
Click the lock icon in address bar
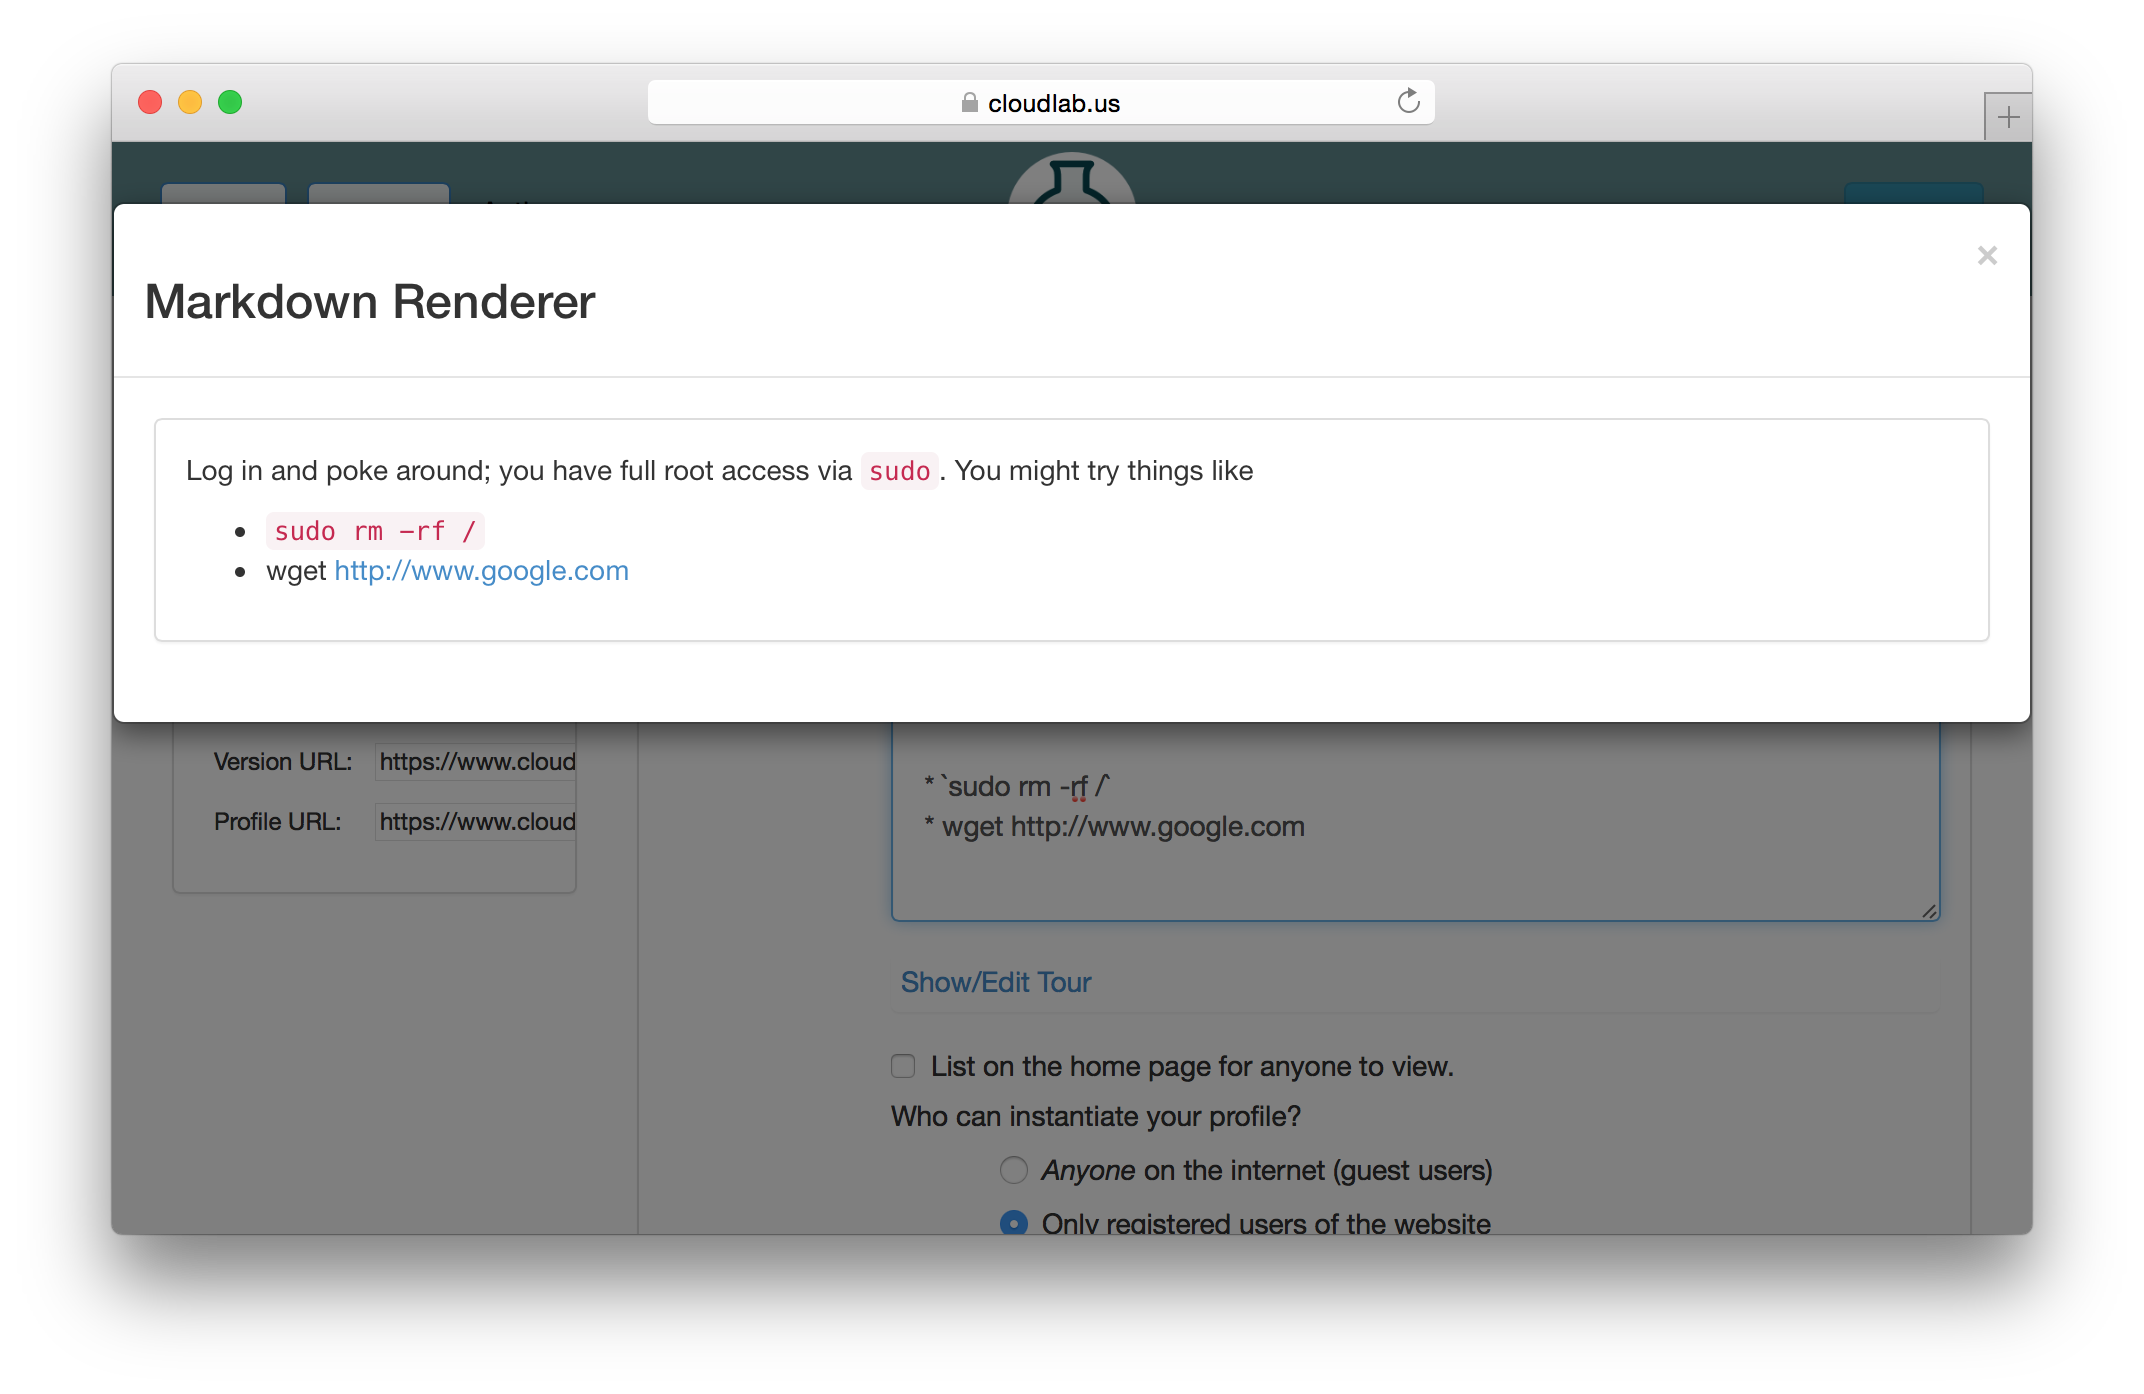[x=969, y=103]
